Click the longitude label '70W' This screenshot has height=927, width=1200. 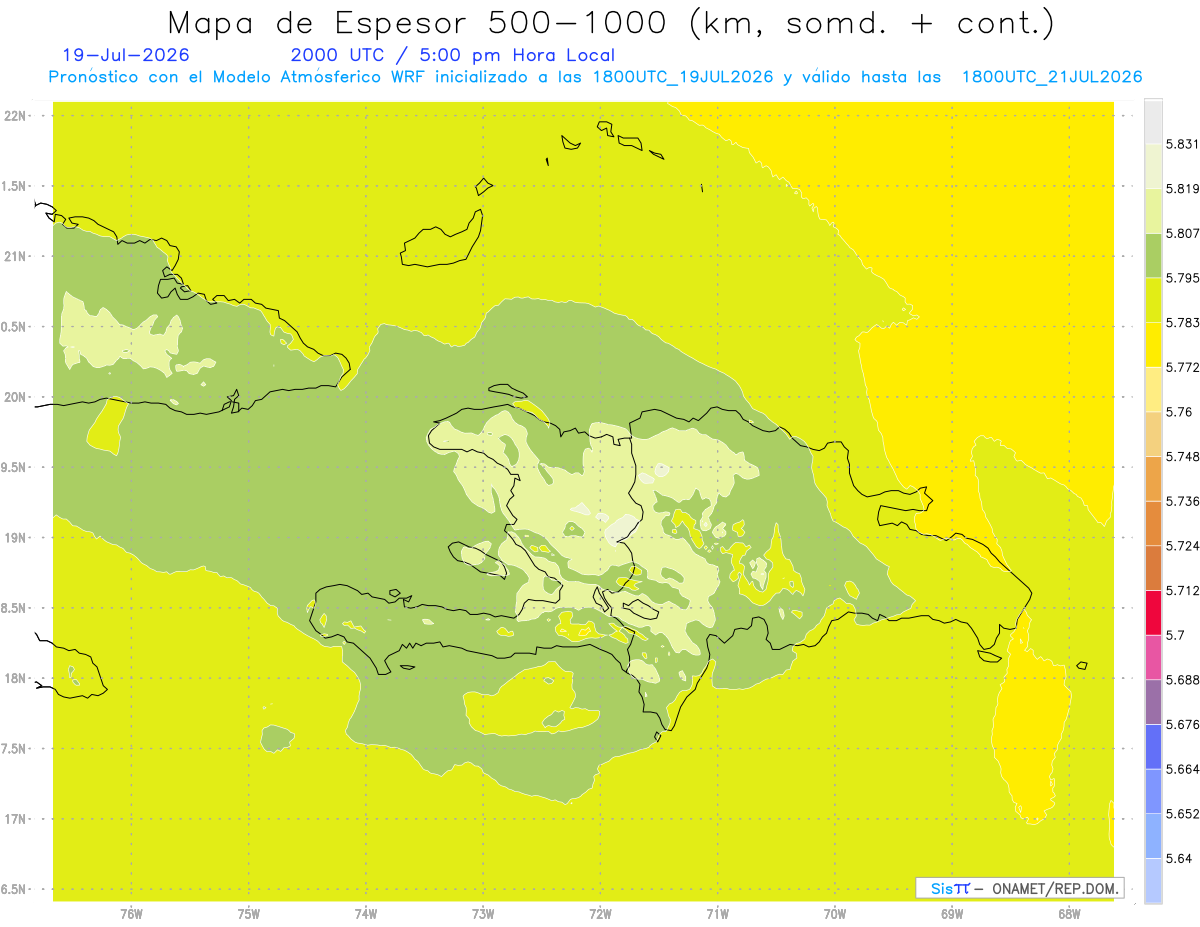(835, 913)
